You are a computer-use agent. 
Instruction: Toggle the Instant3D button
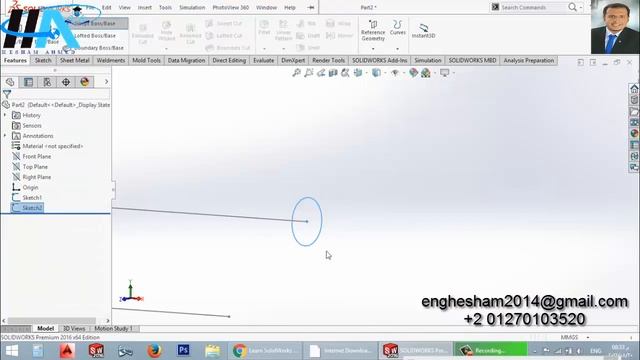click(423, 31)
